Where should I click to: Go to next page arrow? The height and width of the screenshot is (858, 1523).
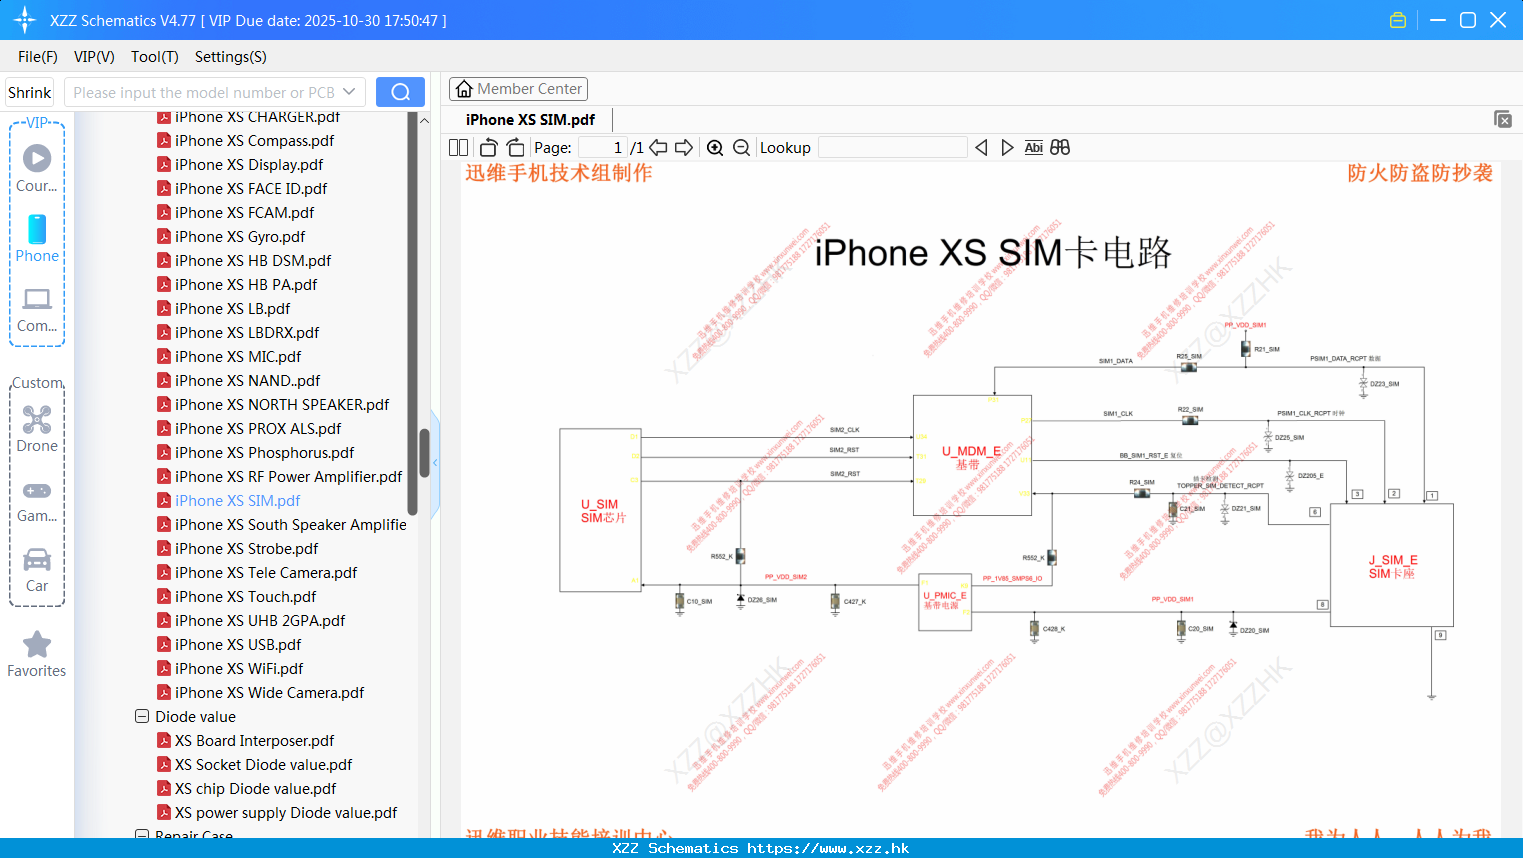coord(684,147)
